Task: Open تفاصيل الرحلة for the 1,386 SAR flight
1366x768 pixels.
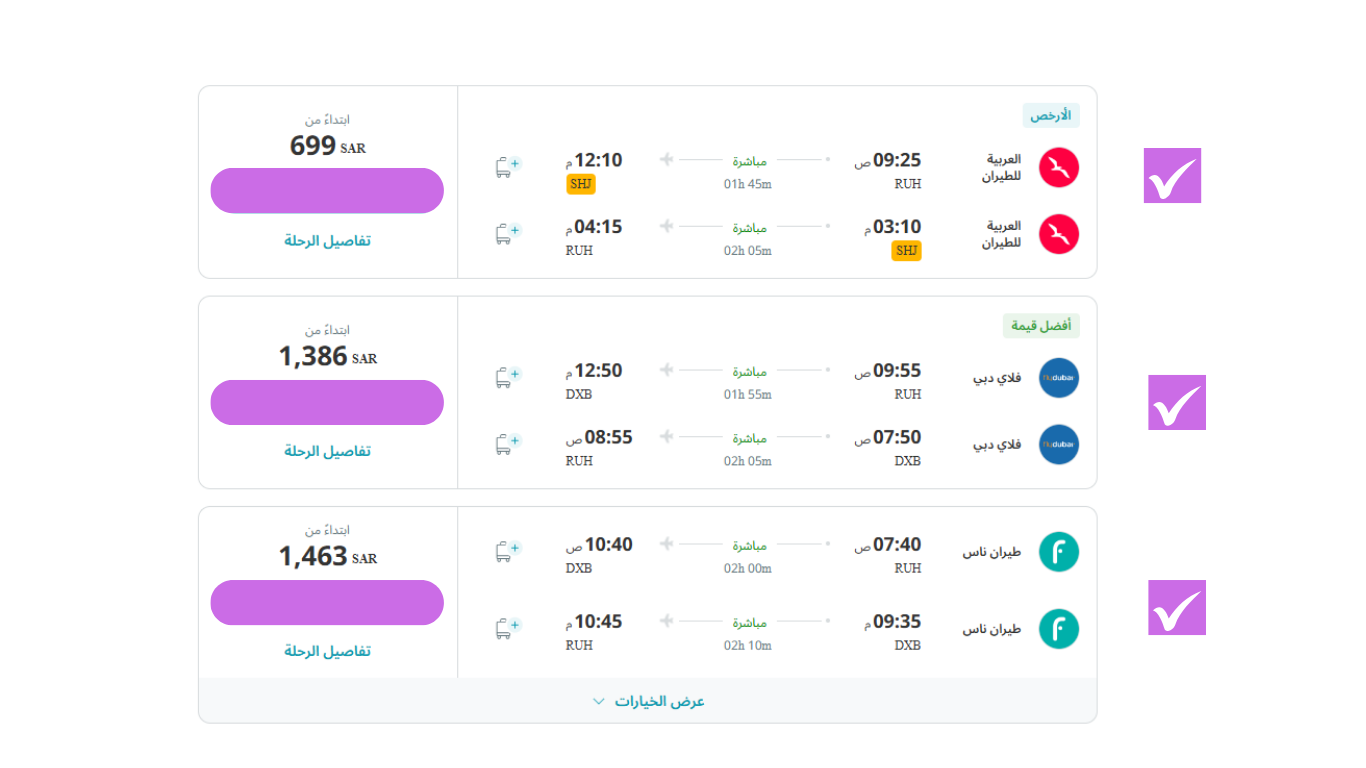Action: [327, 451]
